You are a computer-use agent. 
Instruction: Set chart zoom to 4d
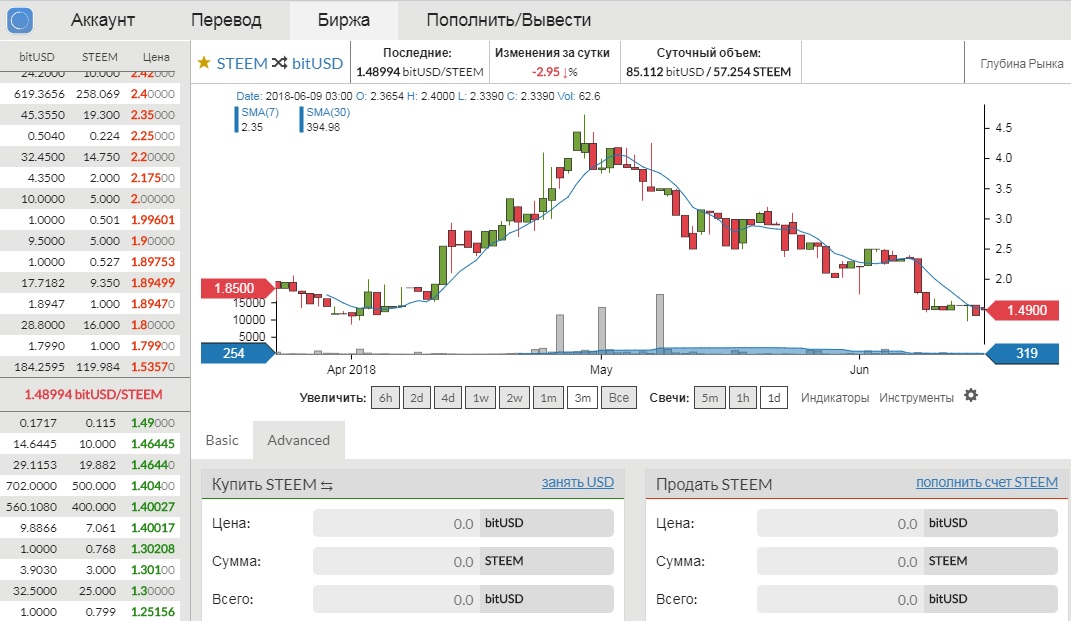tap(448, 398)
